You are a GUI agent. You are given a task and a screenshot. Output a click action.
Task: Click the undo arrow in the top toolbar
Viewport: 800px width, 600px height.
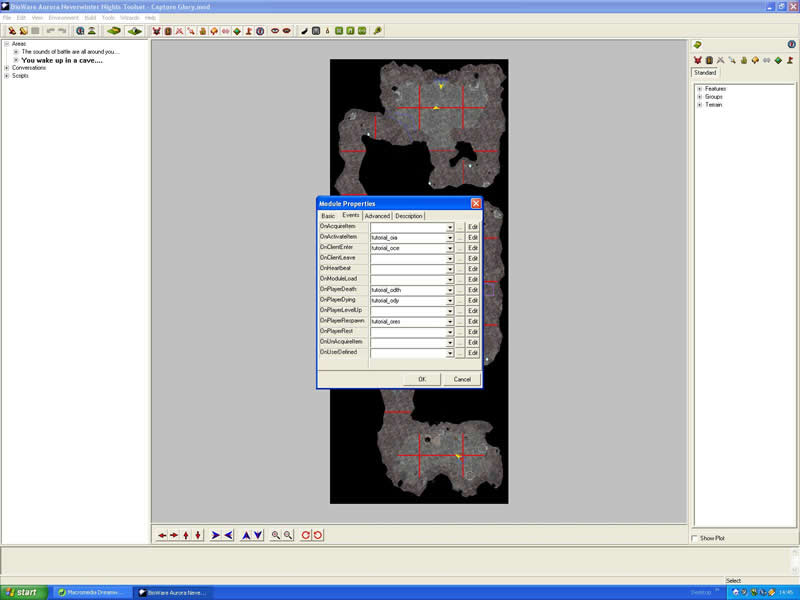click(x=51, y=31)
